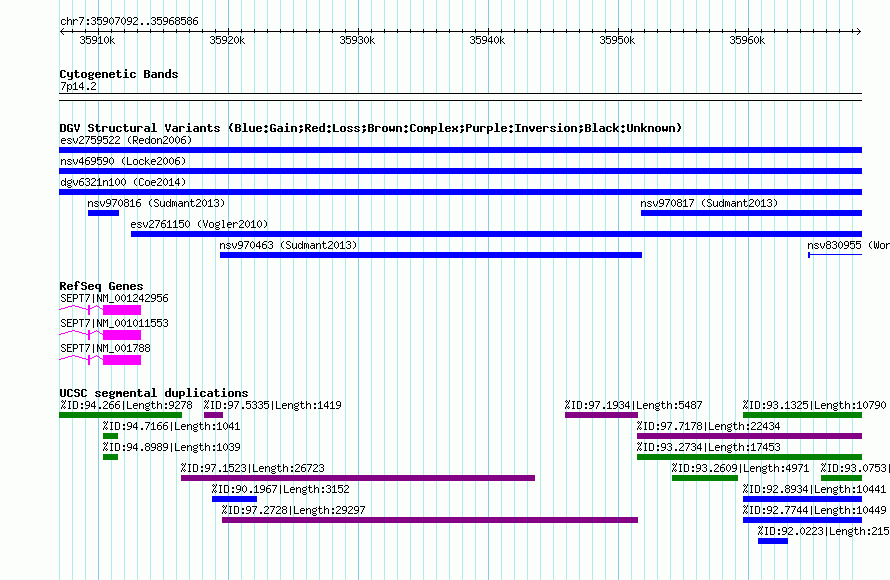890x580 pixels.
Task: Open duplication bar %ID:97.1934 Length:5487
Action: click(x=601, y=415)
